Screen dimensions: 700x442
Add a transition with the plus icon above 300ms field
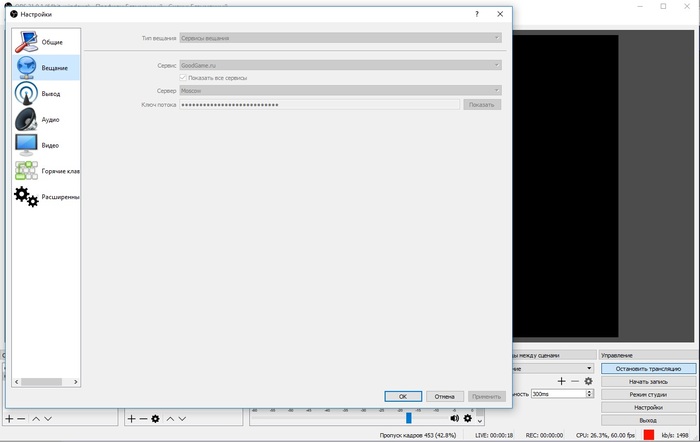tap(562, 381)
